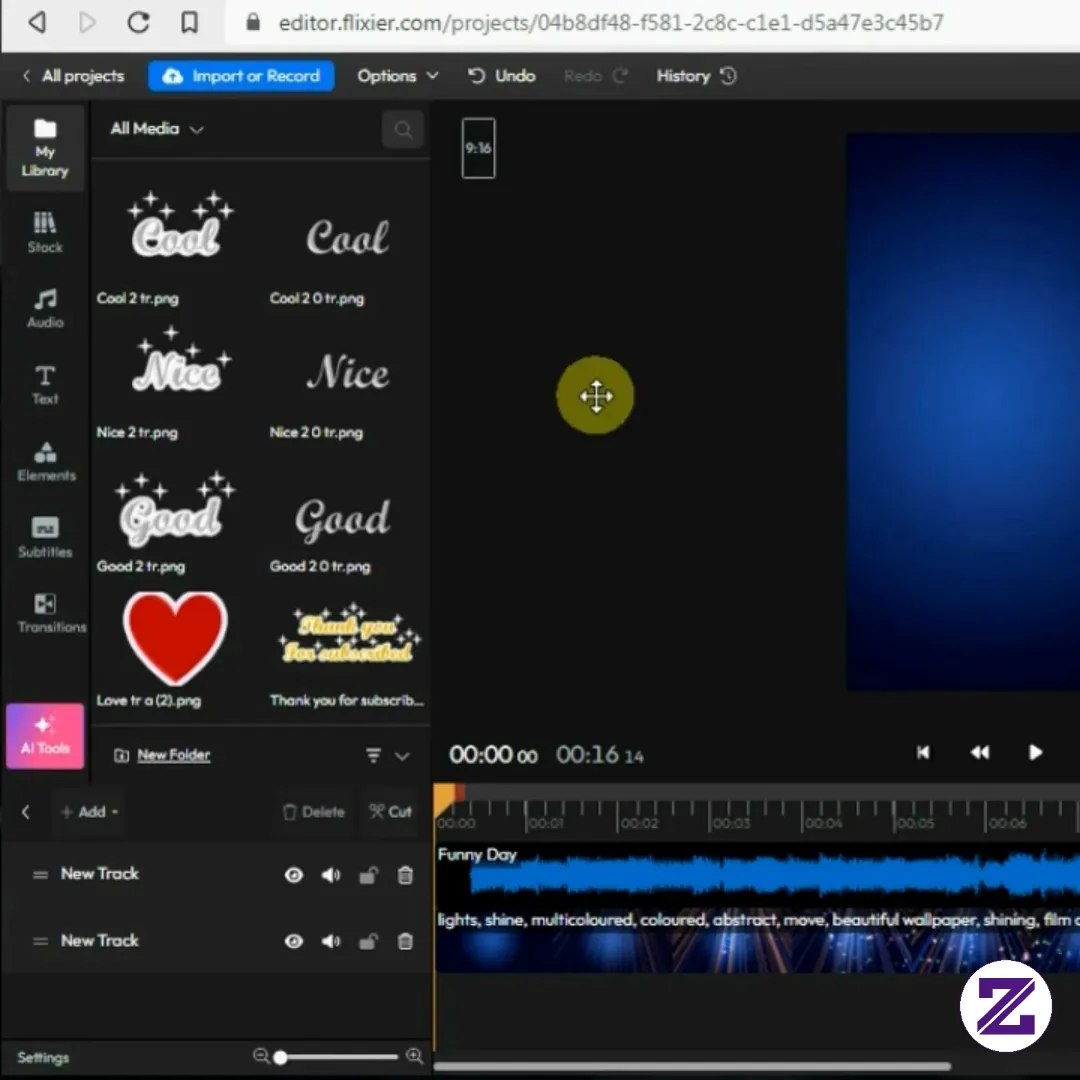1080x1080 pixels.
Task: Zoom in the timeline
Action: tap(415, 1056)
